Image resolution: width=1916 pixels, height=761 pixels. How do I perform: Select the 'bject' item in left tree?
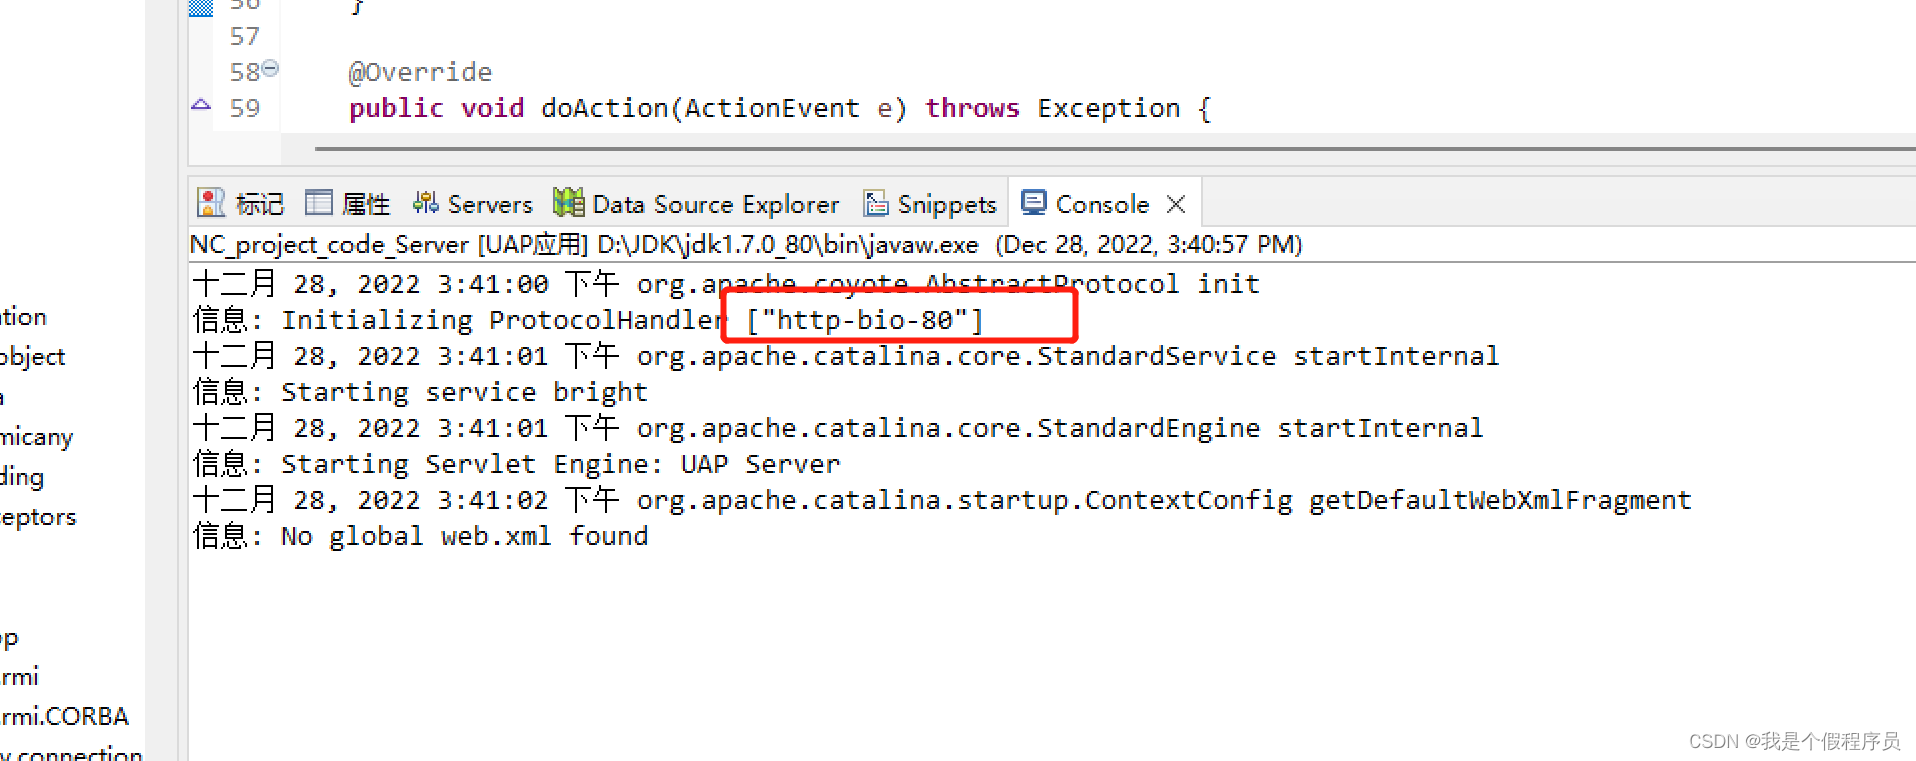[33, 357]
